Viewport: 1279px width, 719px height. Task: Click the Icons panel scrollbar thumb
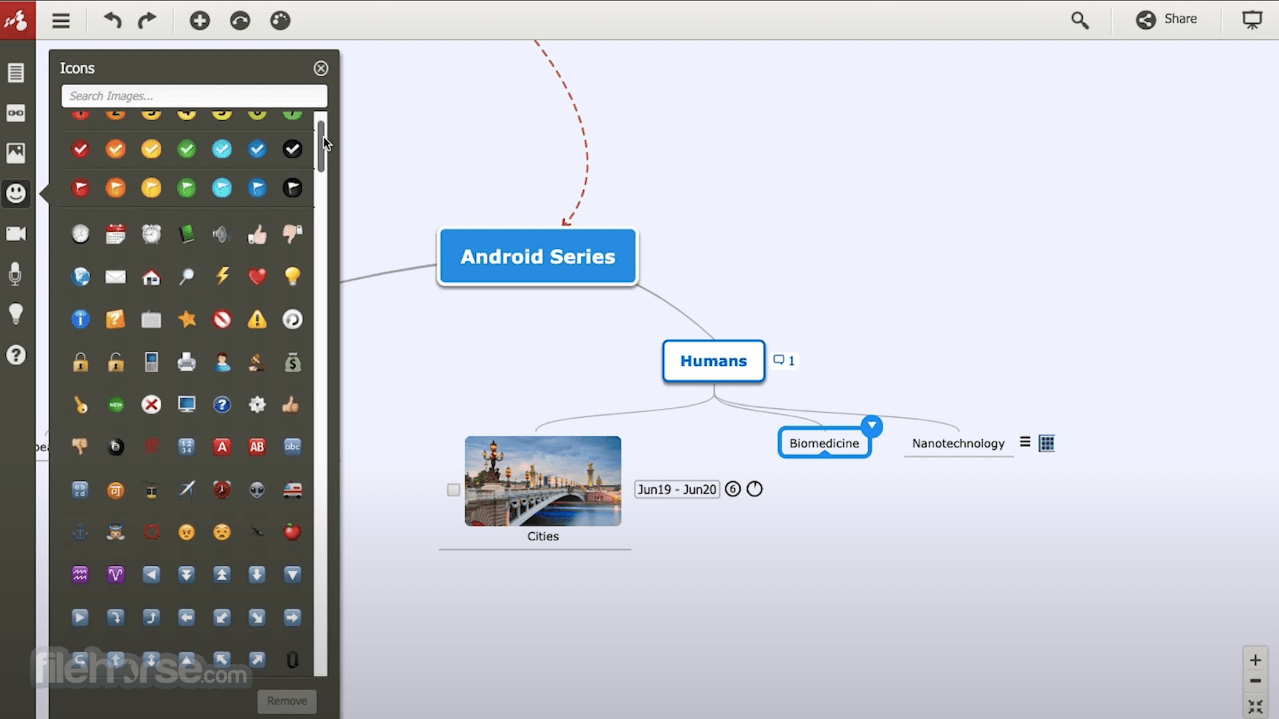click(321, 146)
